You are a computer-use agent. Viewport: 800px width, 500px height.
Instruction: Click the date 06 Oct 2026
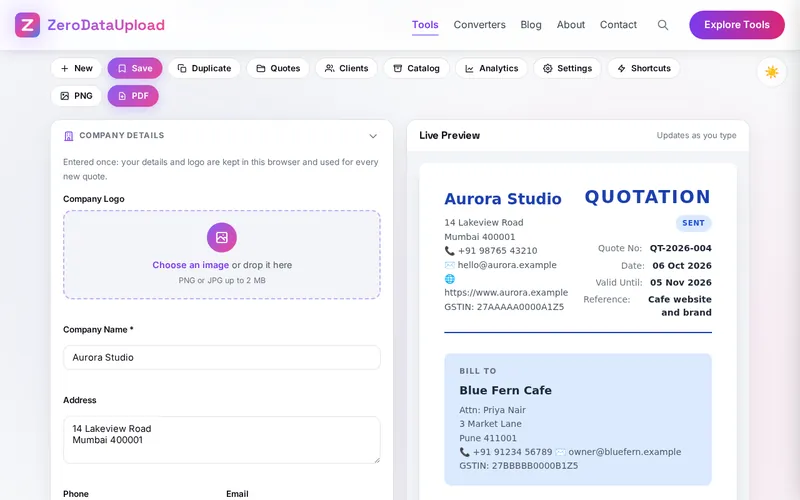pyautogui.click(x=682, y=266)
